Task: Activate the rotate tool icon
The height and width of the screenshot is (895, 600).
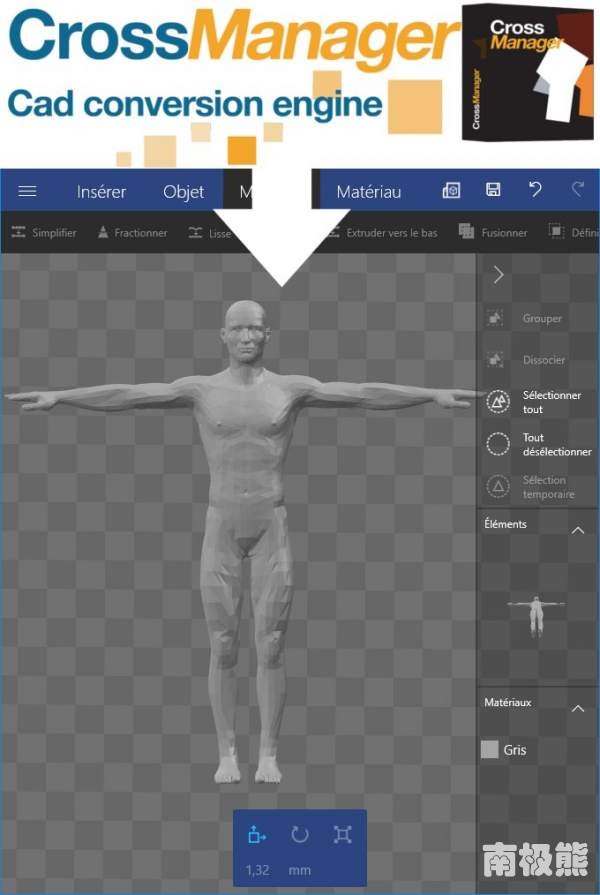Action: tap(300, 834)
